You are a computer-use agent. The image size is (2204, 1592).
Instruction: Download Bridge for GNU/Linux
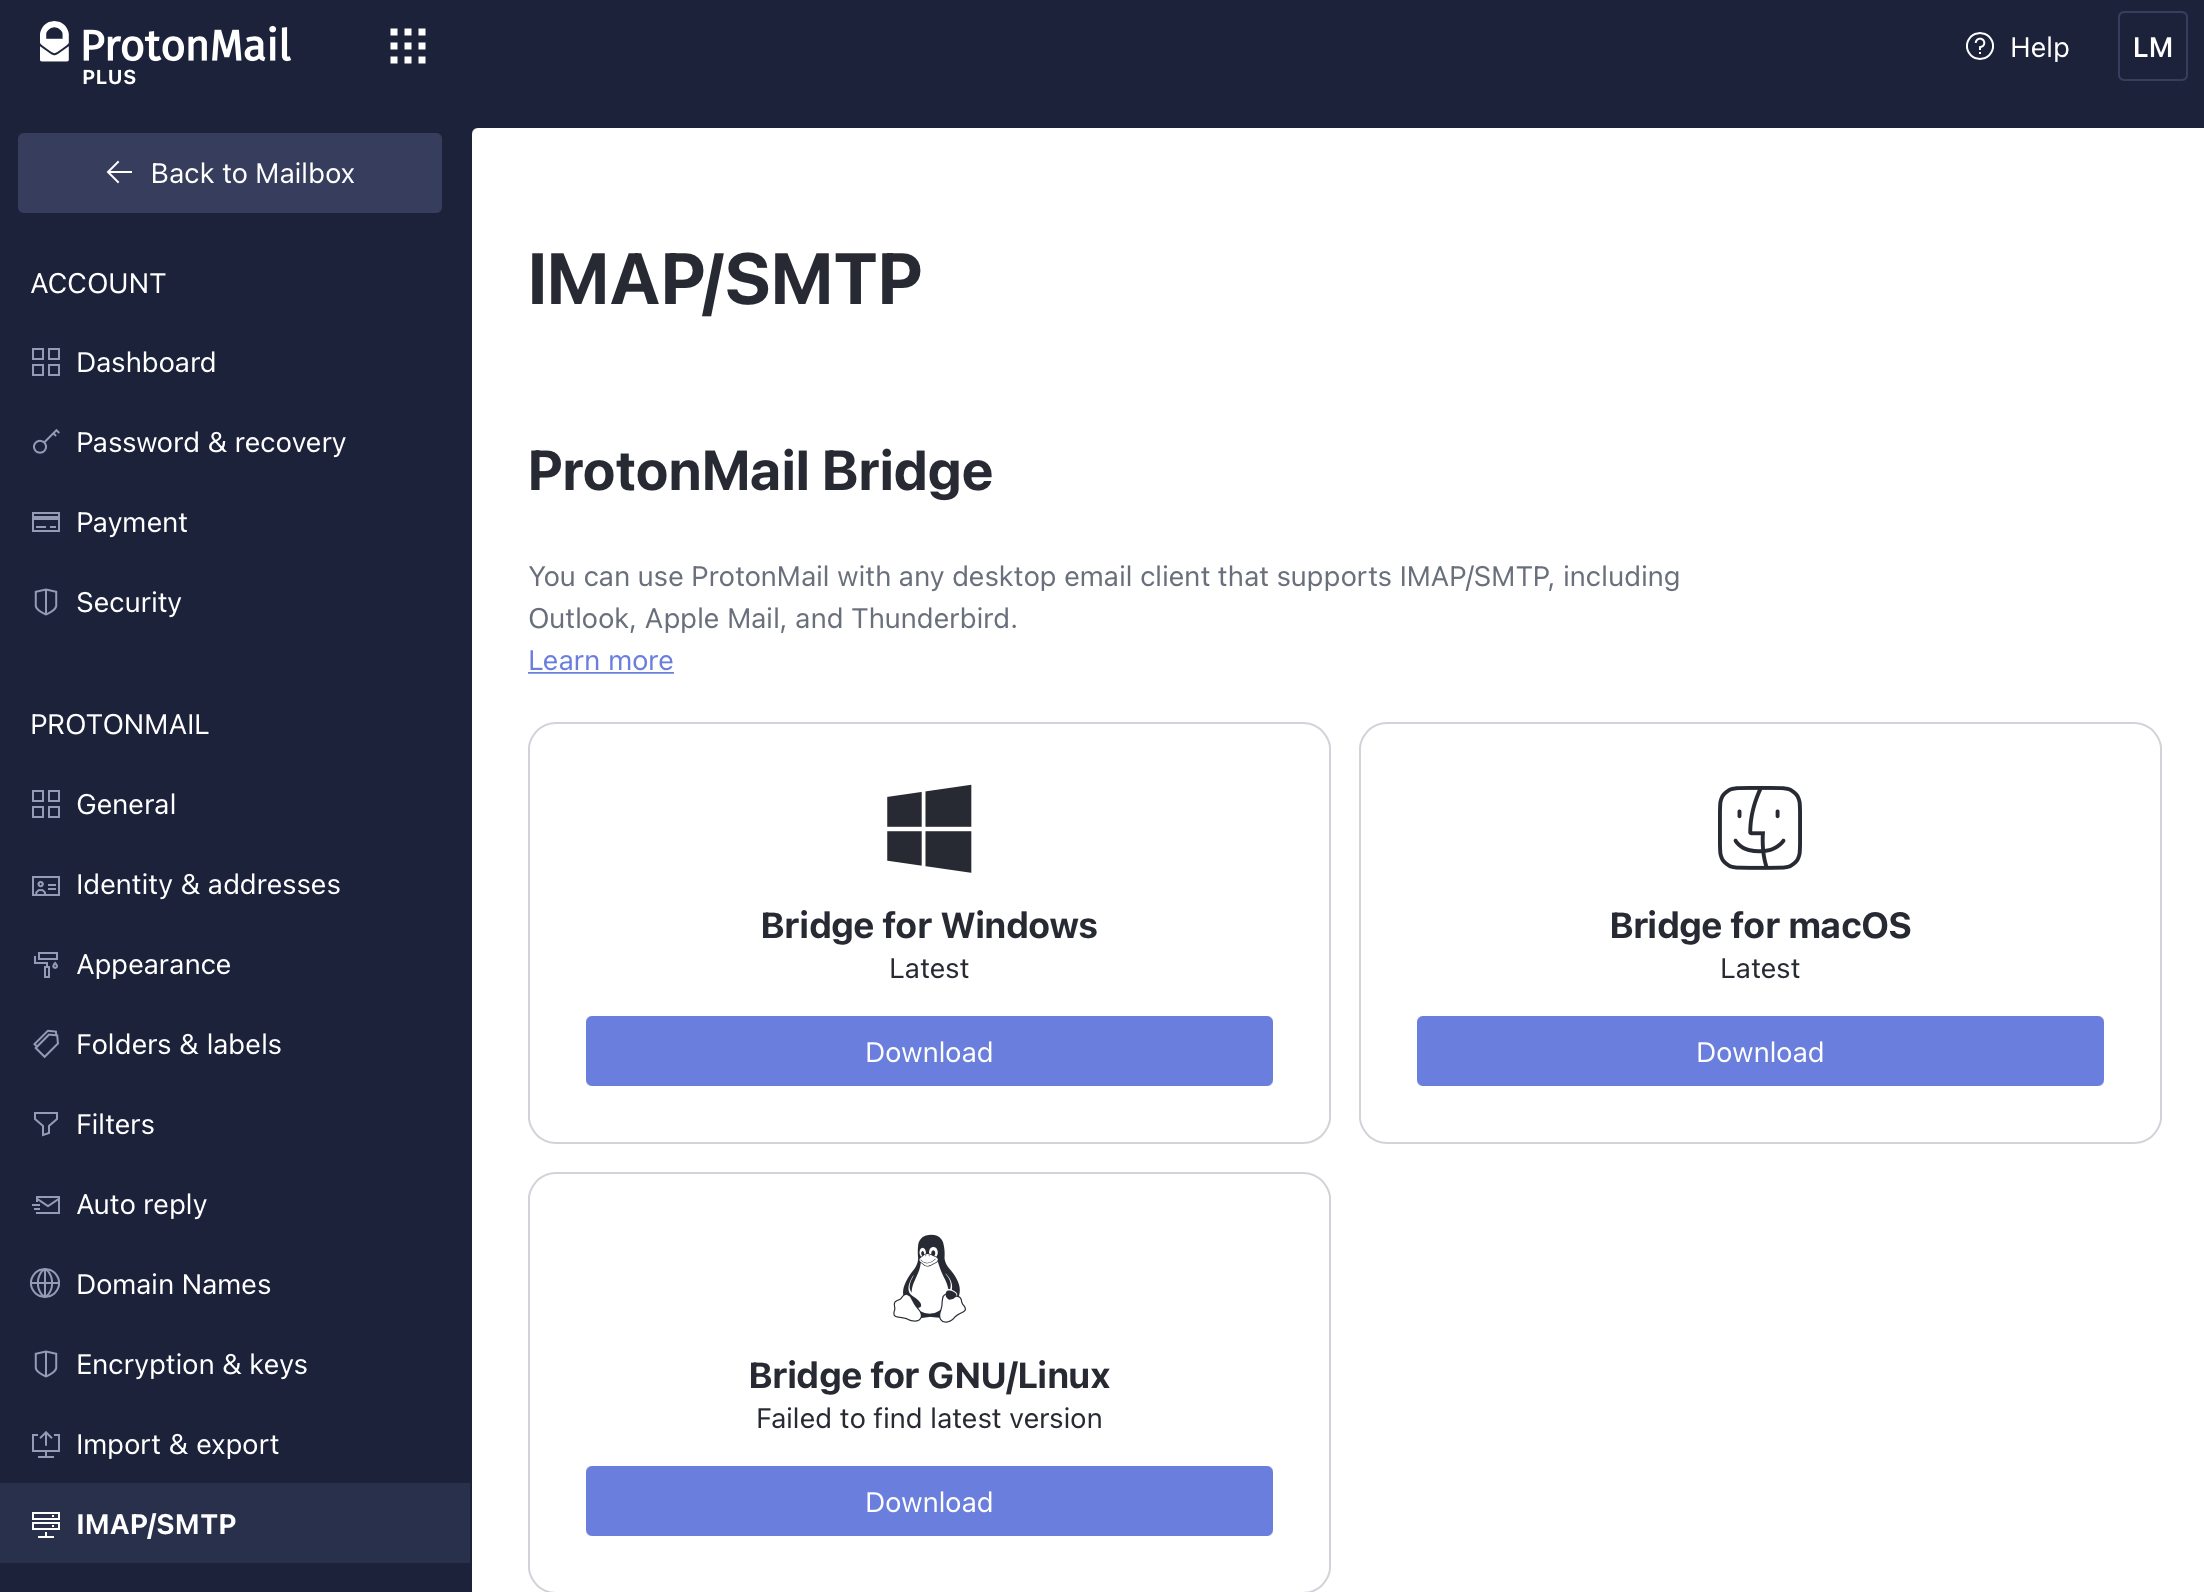[929, 1501]
